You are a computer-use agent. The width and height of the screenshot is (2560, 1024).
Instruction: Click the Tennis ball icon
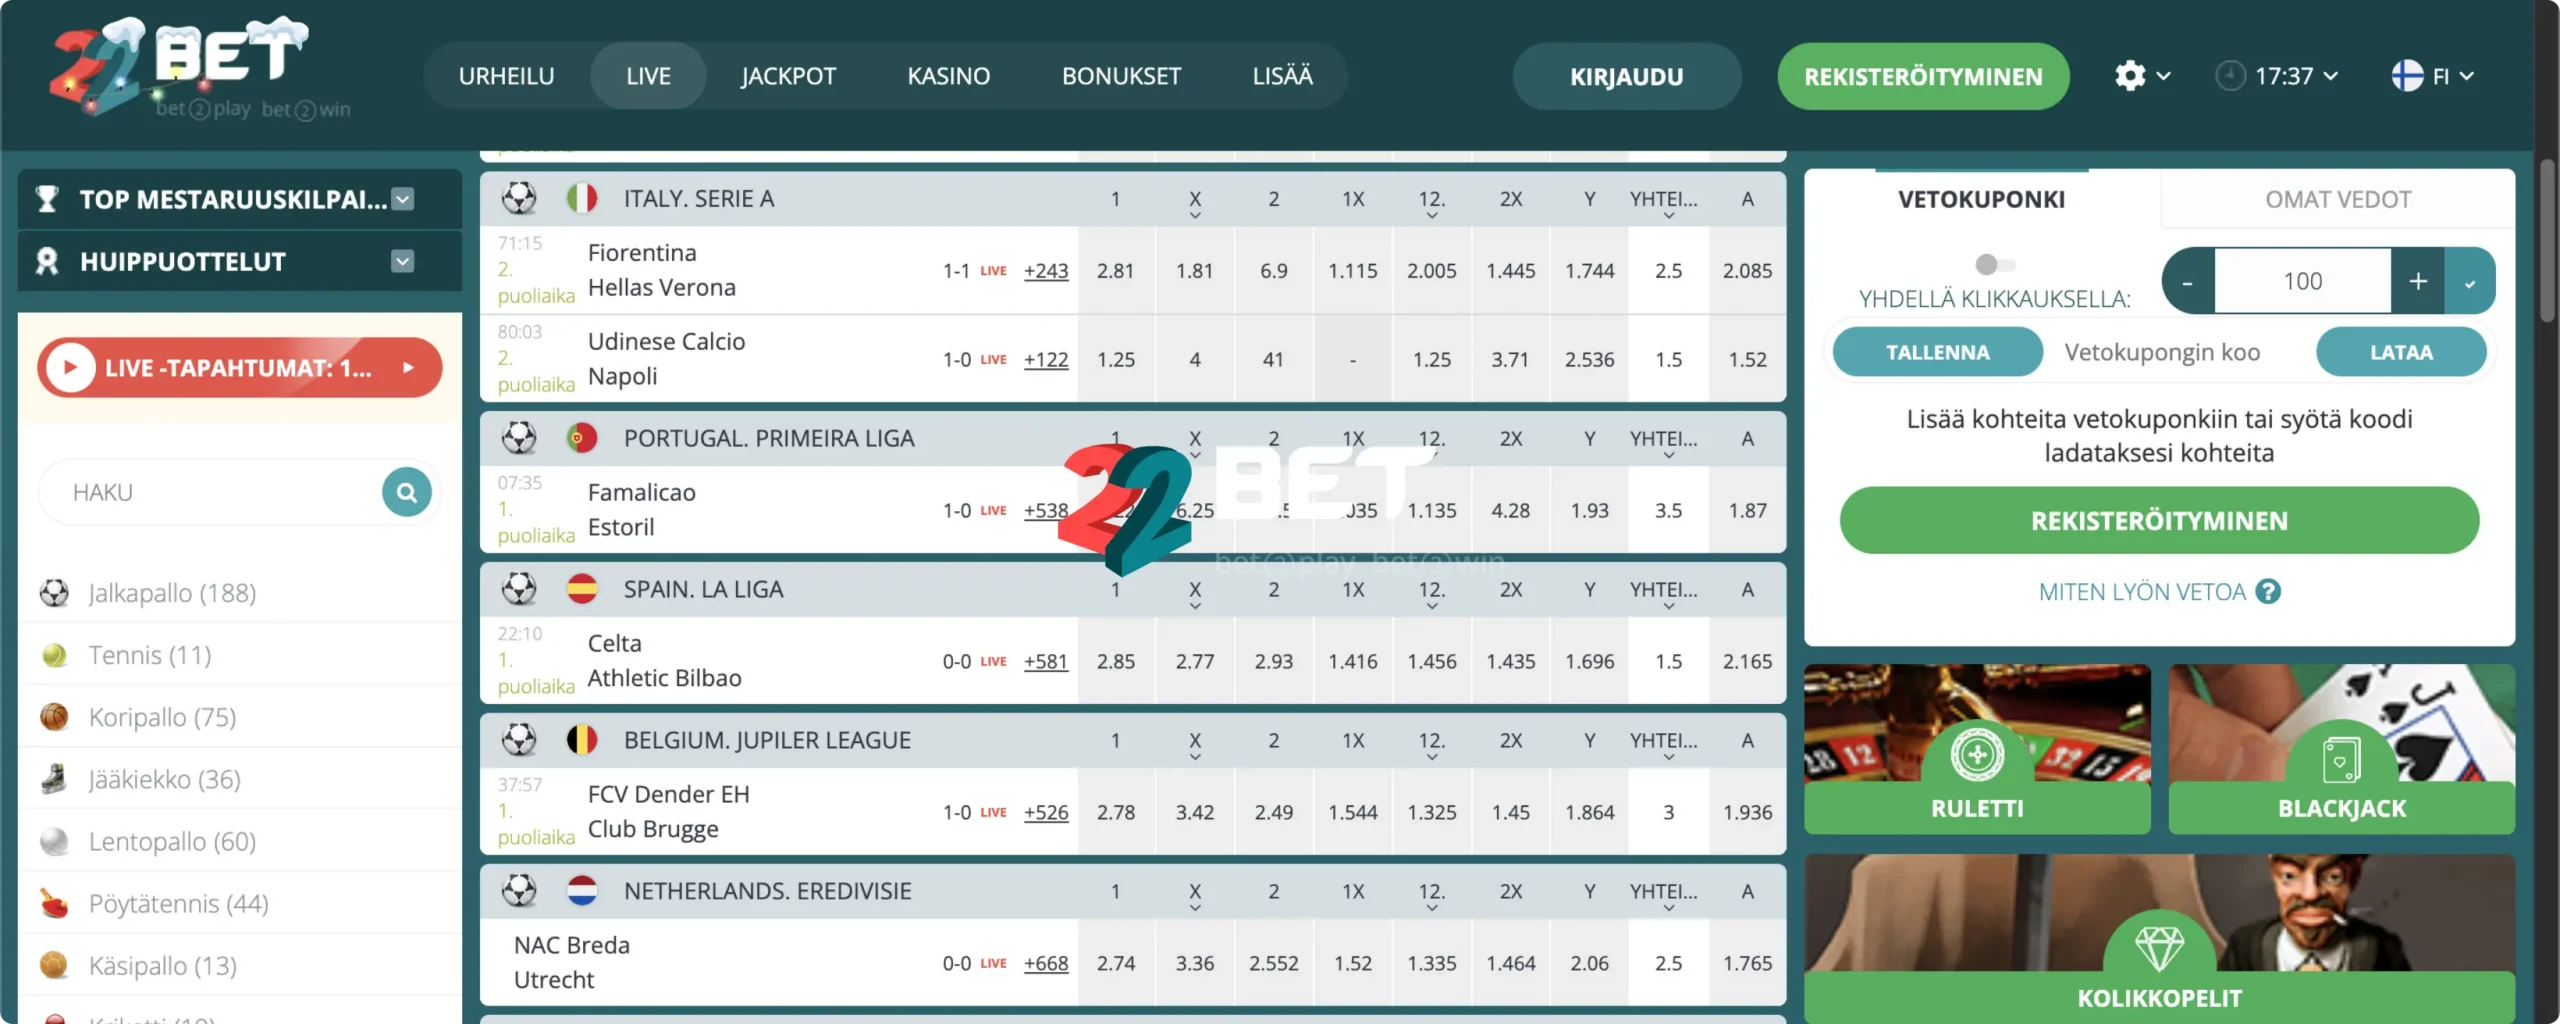pyautogui.click(x=54, y=655)
